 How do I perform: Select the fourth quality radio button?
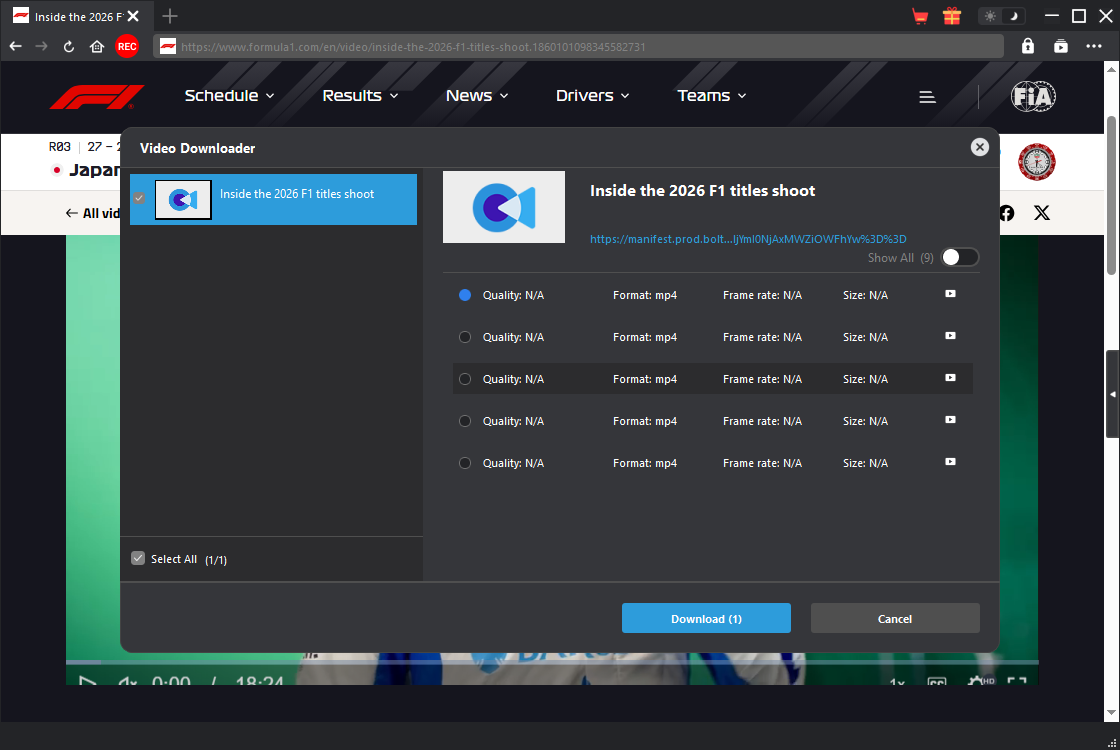[465, 421]
